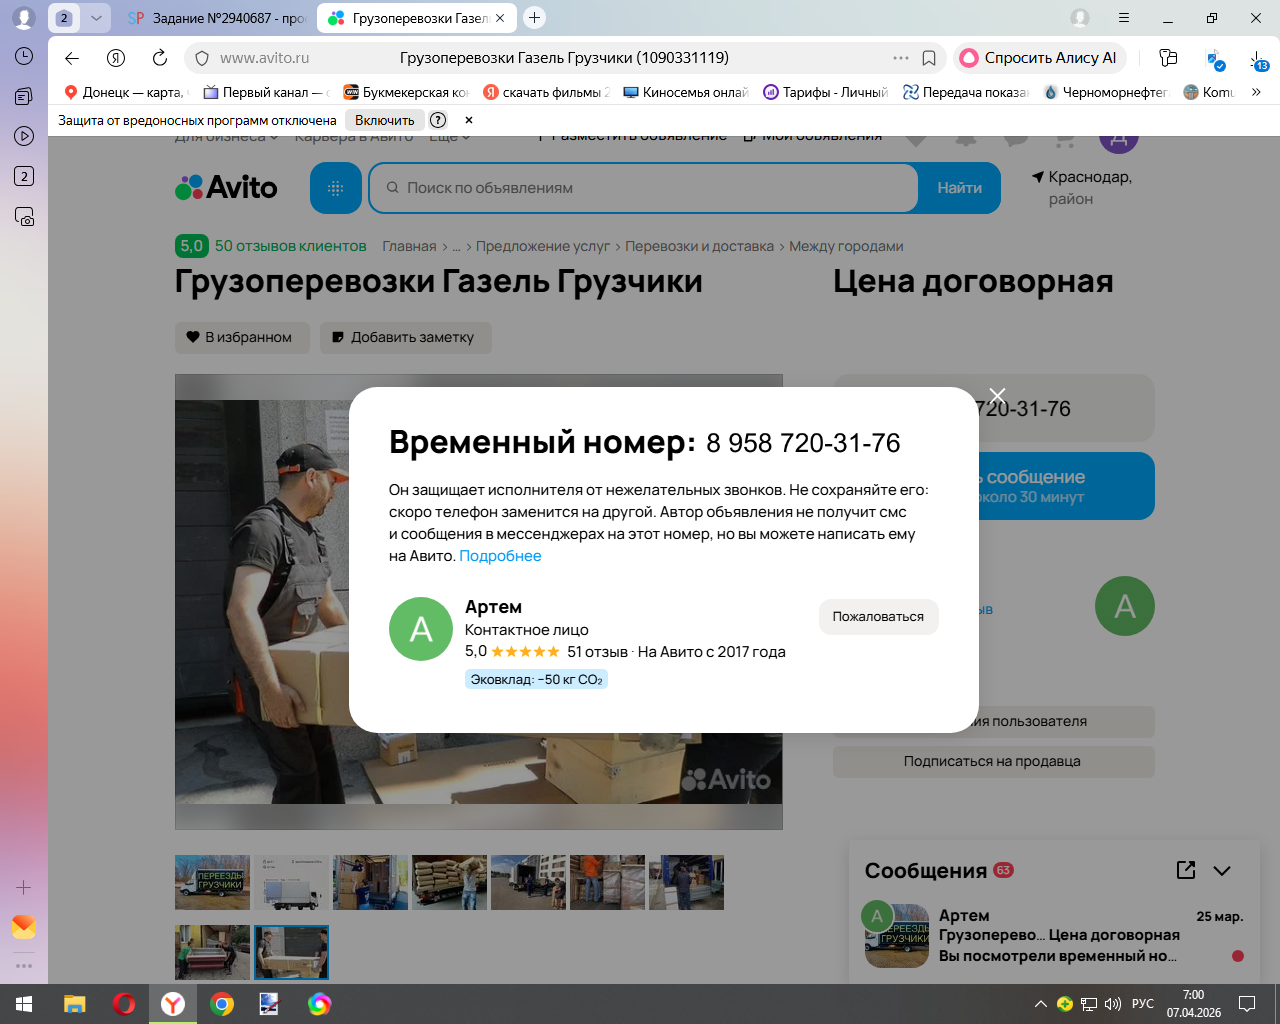Image resolution: width=1280 pixels, height=1024 pixels.
Task: Click the Эковклад −50 кг CO₂ badge
Action: coord(536,679)
